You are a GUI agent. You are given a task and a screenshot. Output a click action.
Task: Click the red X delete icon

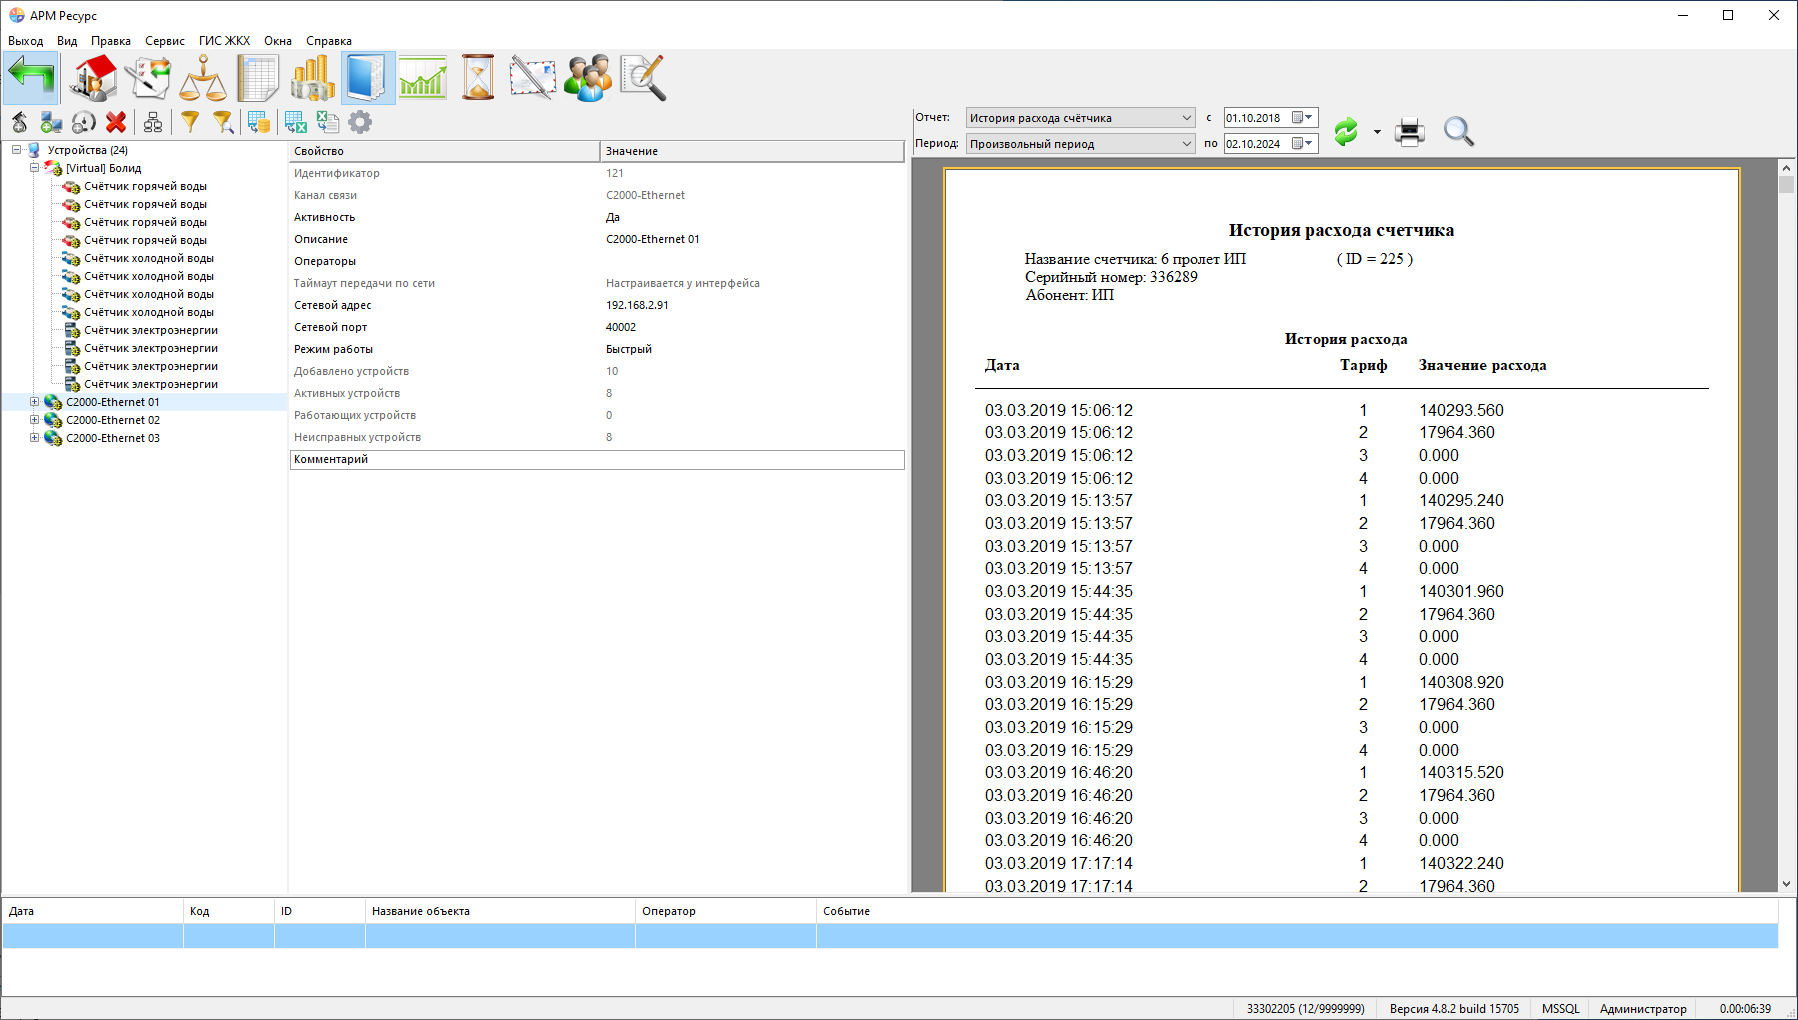116,122
